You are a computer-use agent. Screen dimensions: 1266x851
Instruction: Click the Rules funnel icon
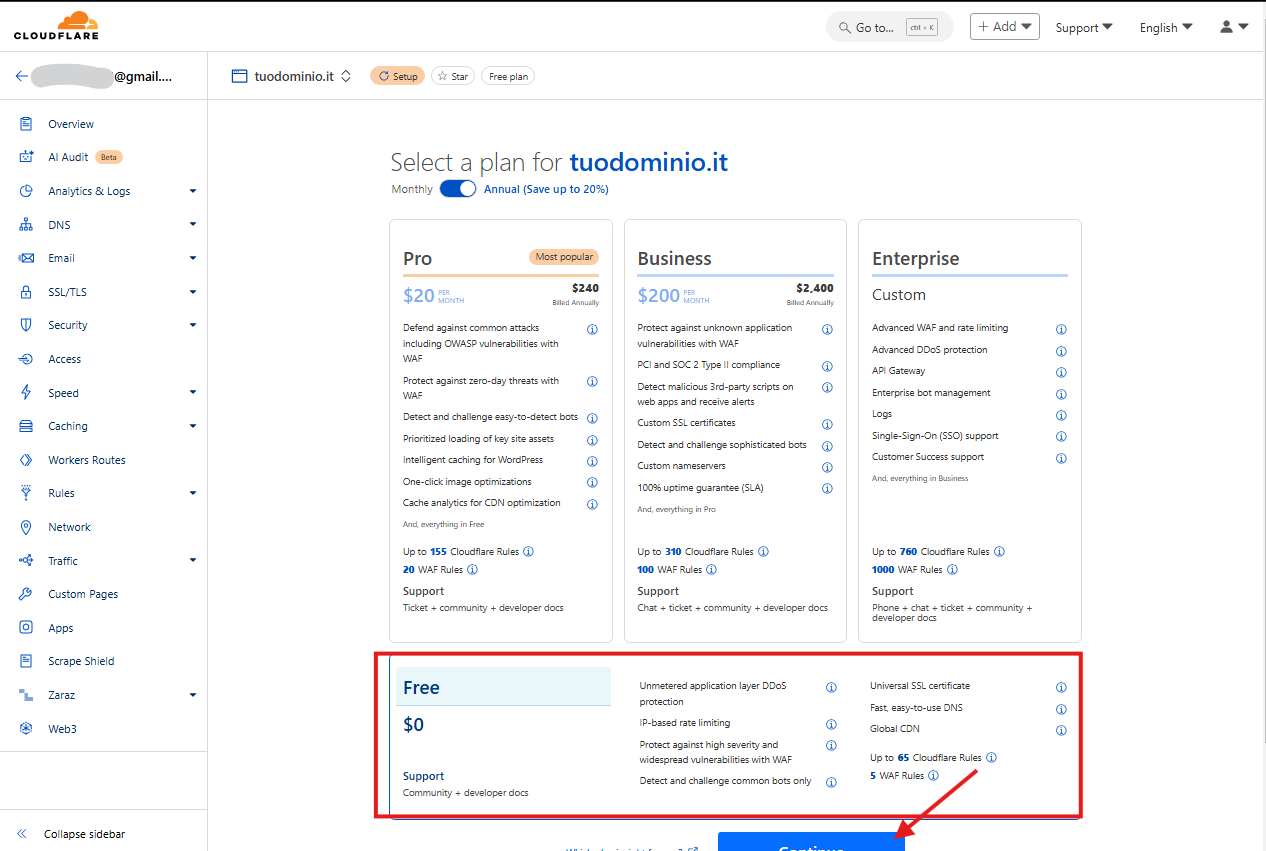tap(27, 493)
